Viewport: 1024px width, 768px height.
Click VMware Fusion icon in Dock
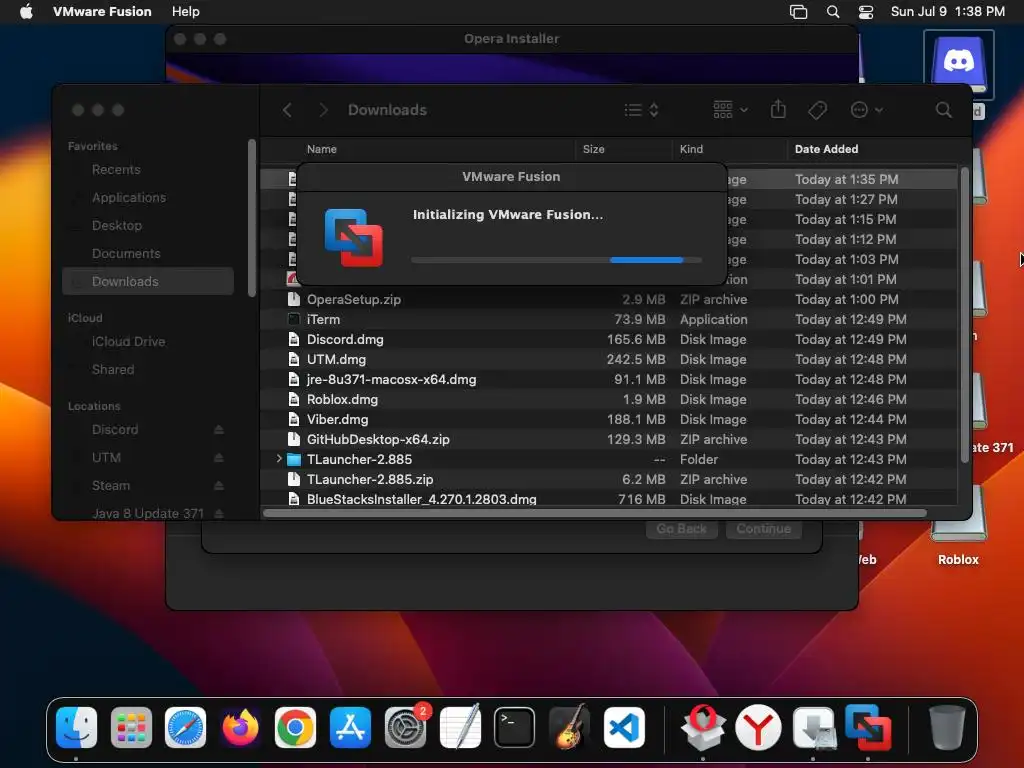(868, 727)
